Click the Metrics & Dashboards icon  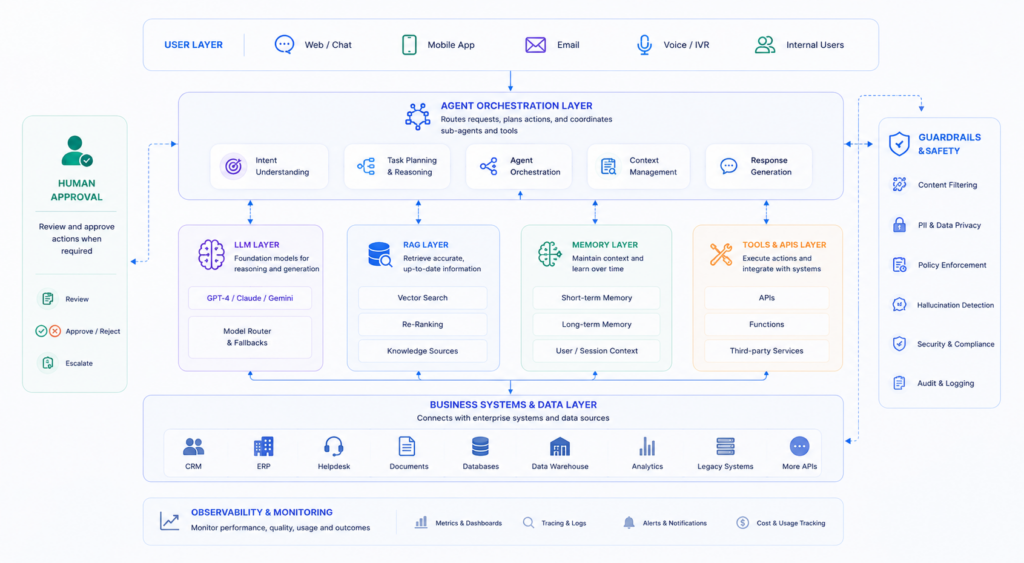[421, 522]
